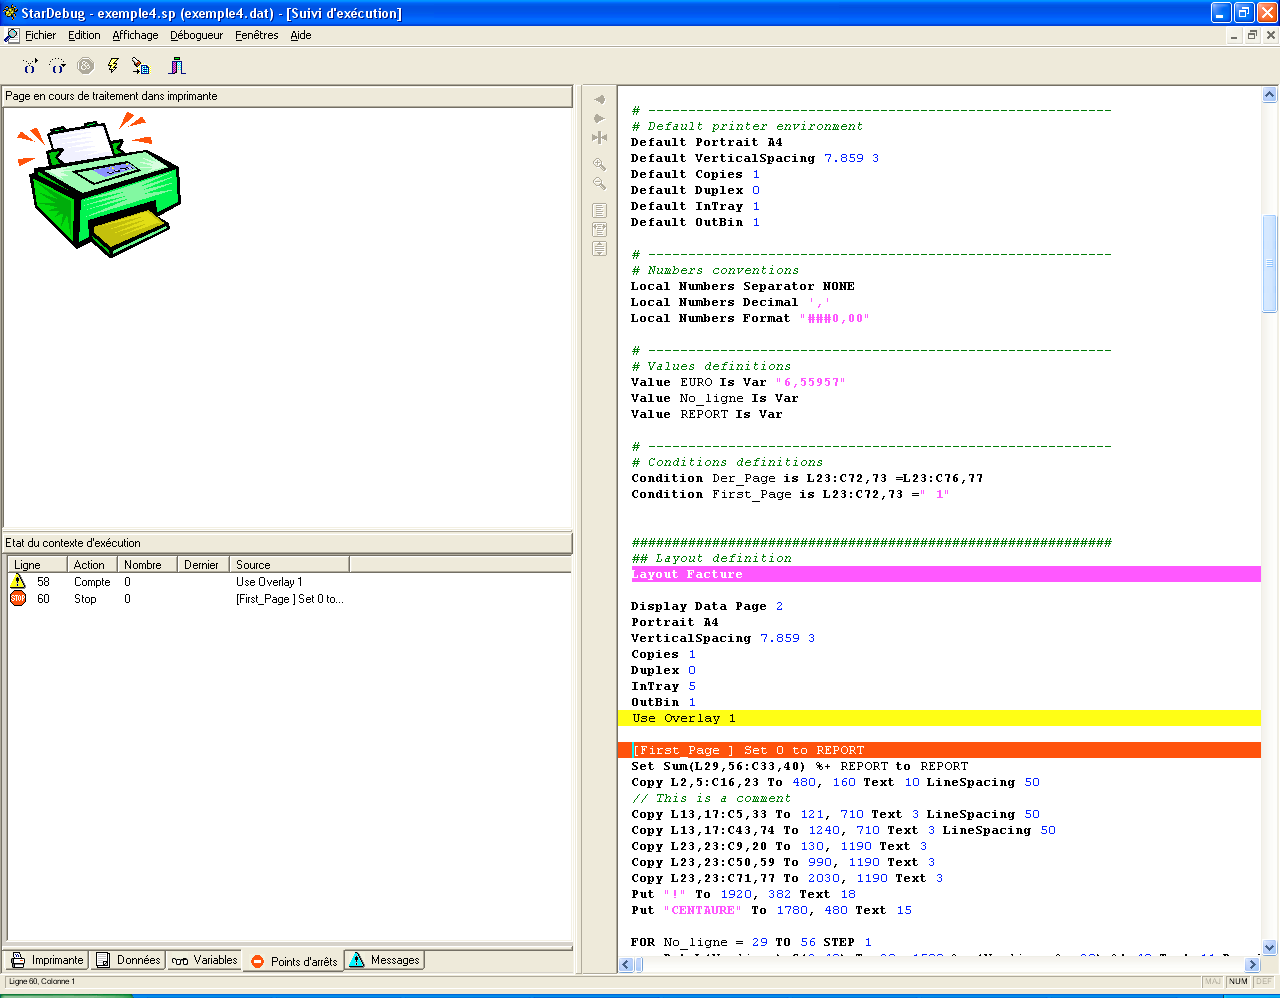Switch to the Données tab
Screen dimensions: 1280x998
[x=128, y=960]
